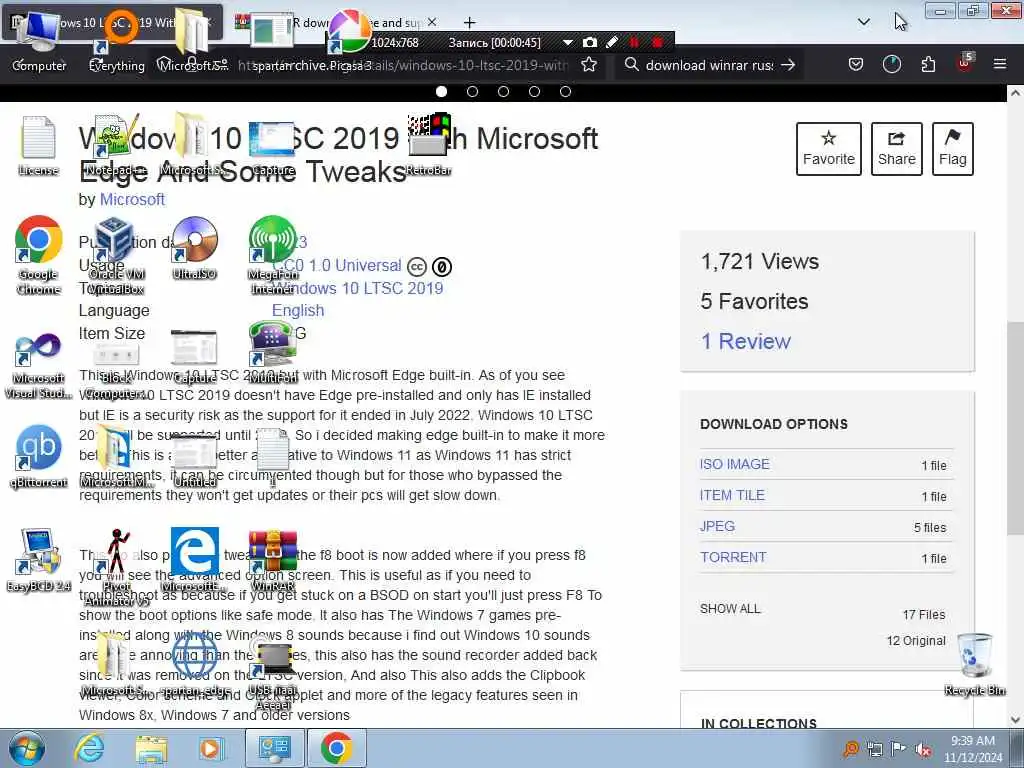The height and width of the screenshot is (768, 1024).
Task: Select the fifth carousel dot
Action: (x=566, y=91)
